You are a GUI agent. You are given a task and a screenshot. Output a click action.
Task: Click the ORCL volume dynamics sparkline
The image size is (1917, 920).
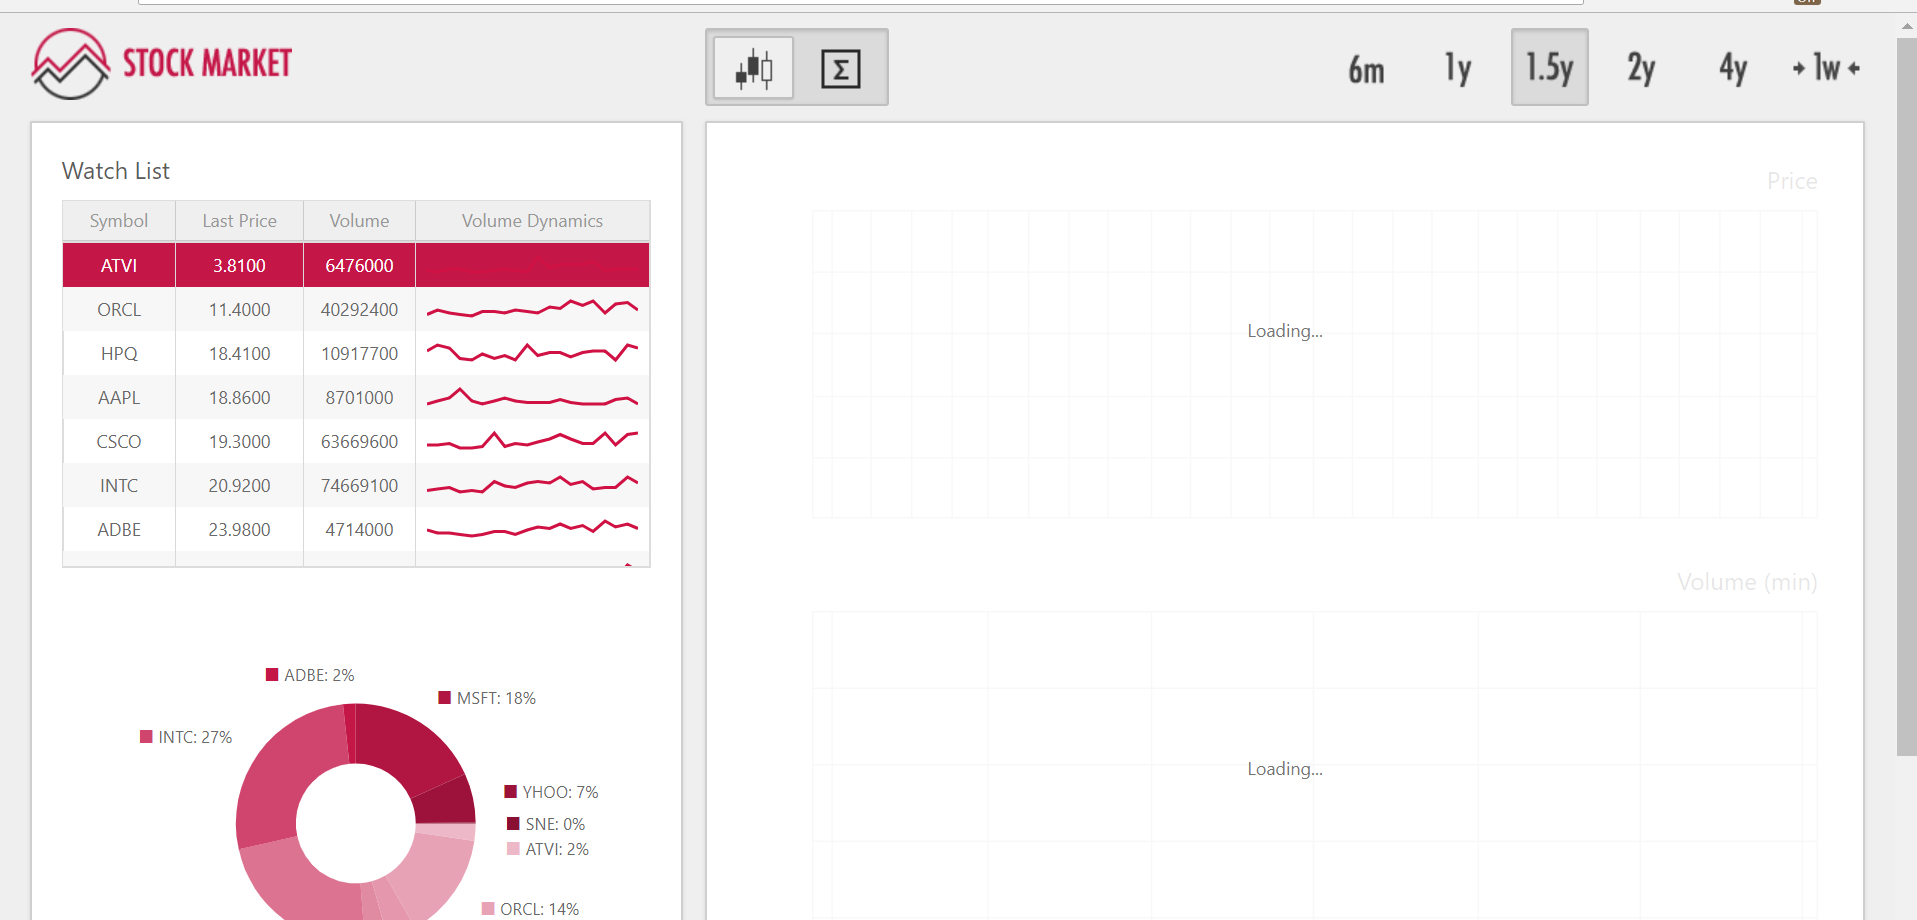pyautogui.click(x=532, y=308)
